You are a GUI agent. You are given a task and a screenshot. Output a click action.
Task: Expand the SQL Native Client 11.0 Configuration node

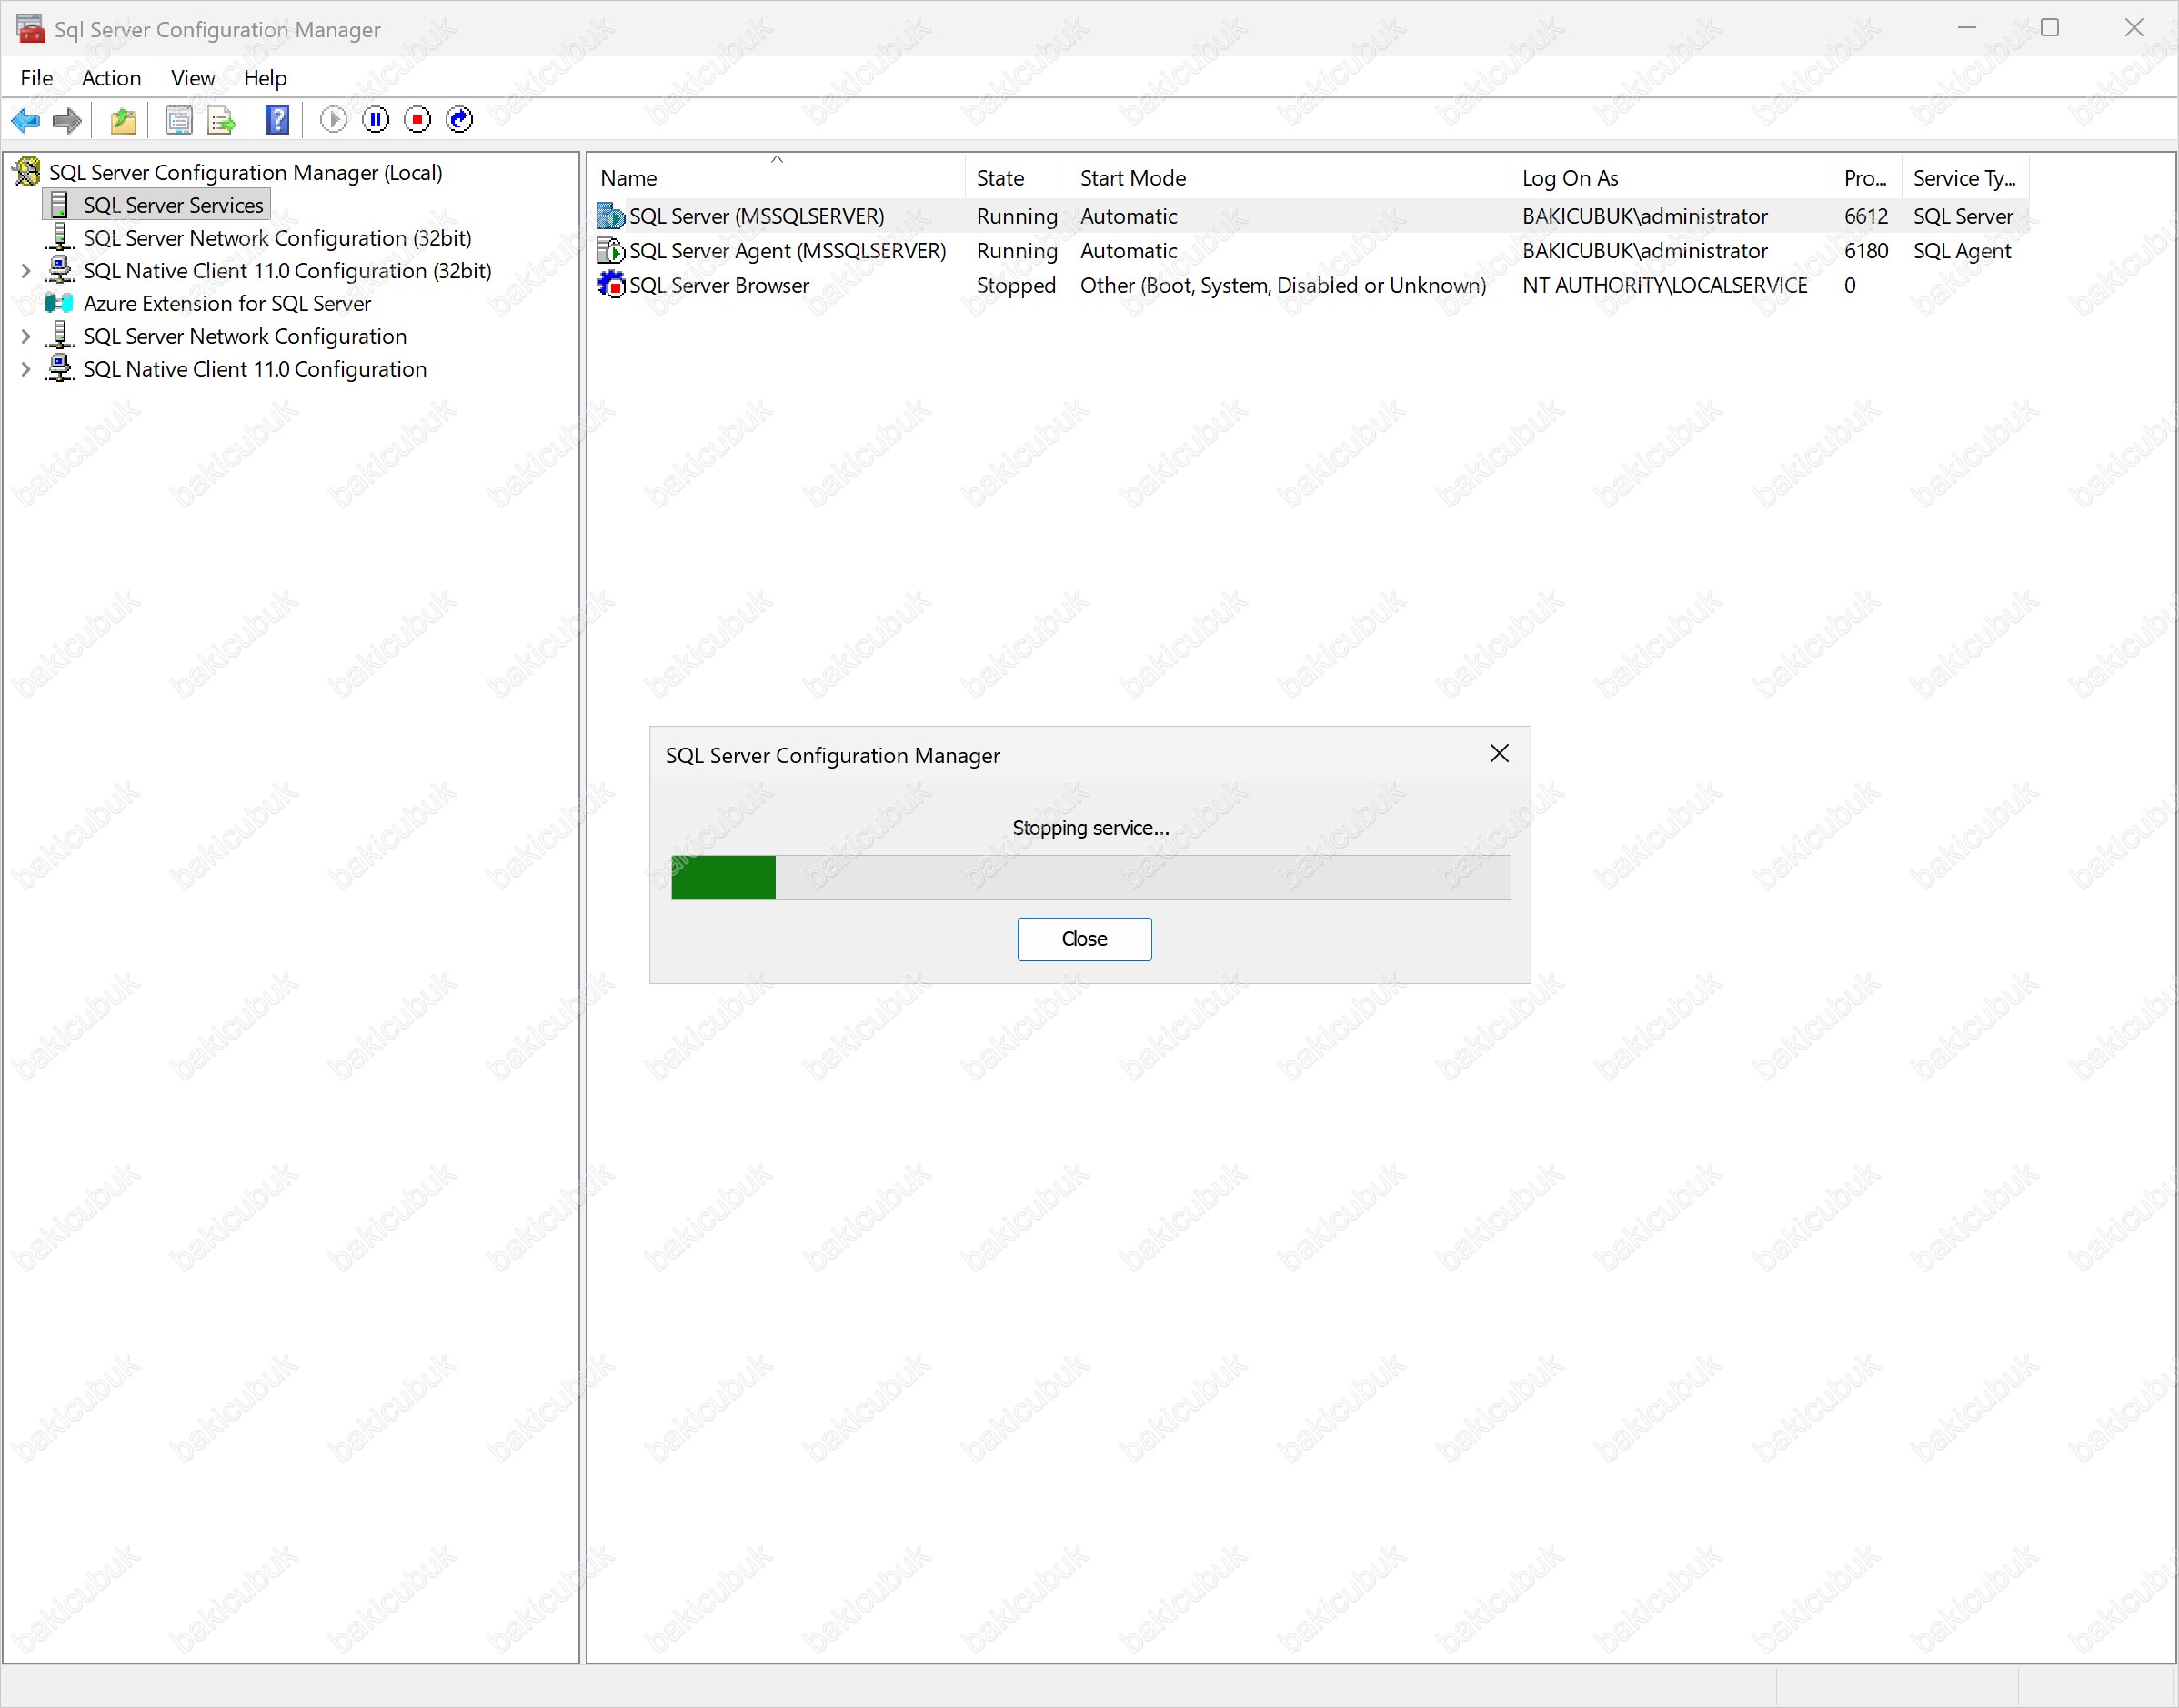(x=26, y=370)
